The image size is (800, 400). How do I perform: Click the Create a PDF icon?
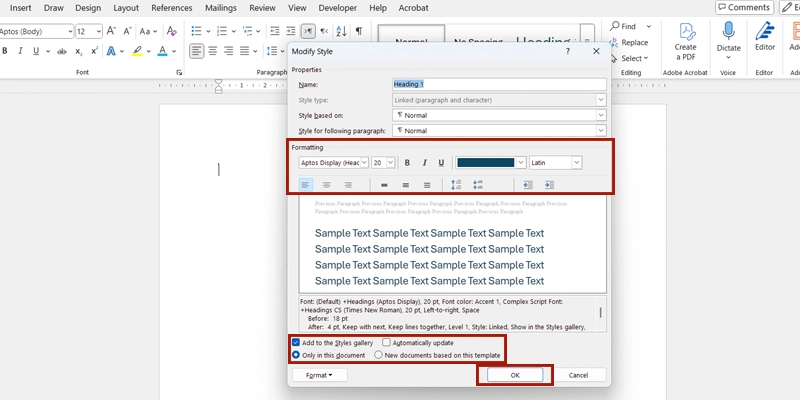click(686, 32)
